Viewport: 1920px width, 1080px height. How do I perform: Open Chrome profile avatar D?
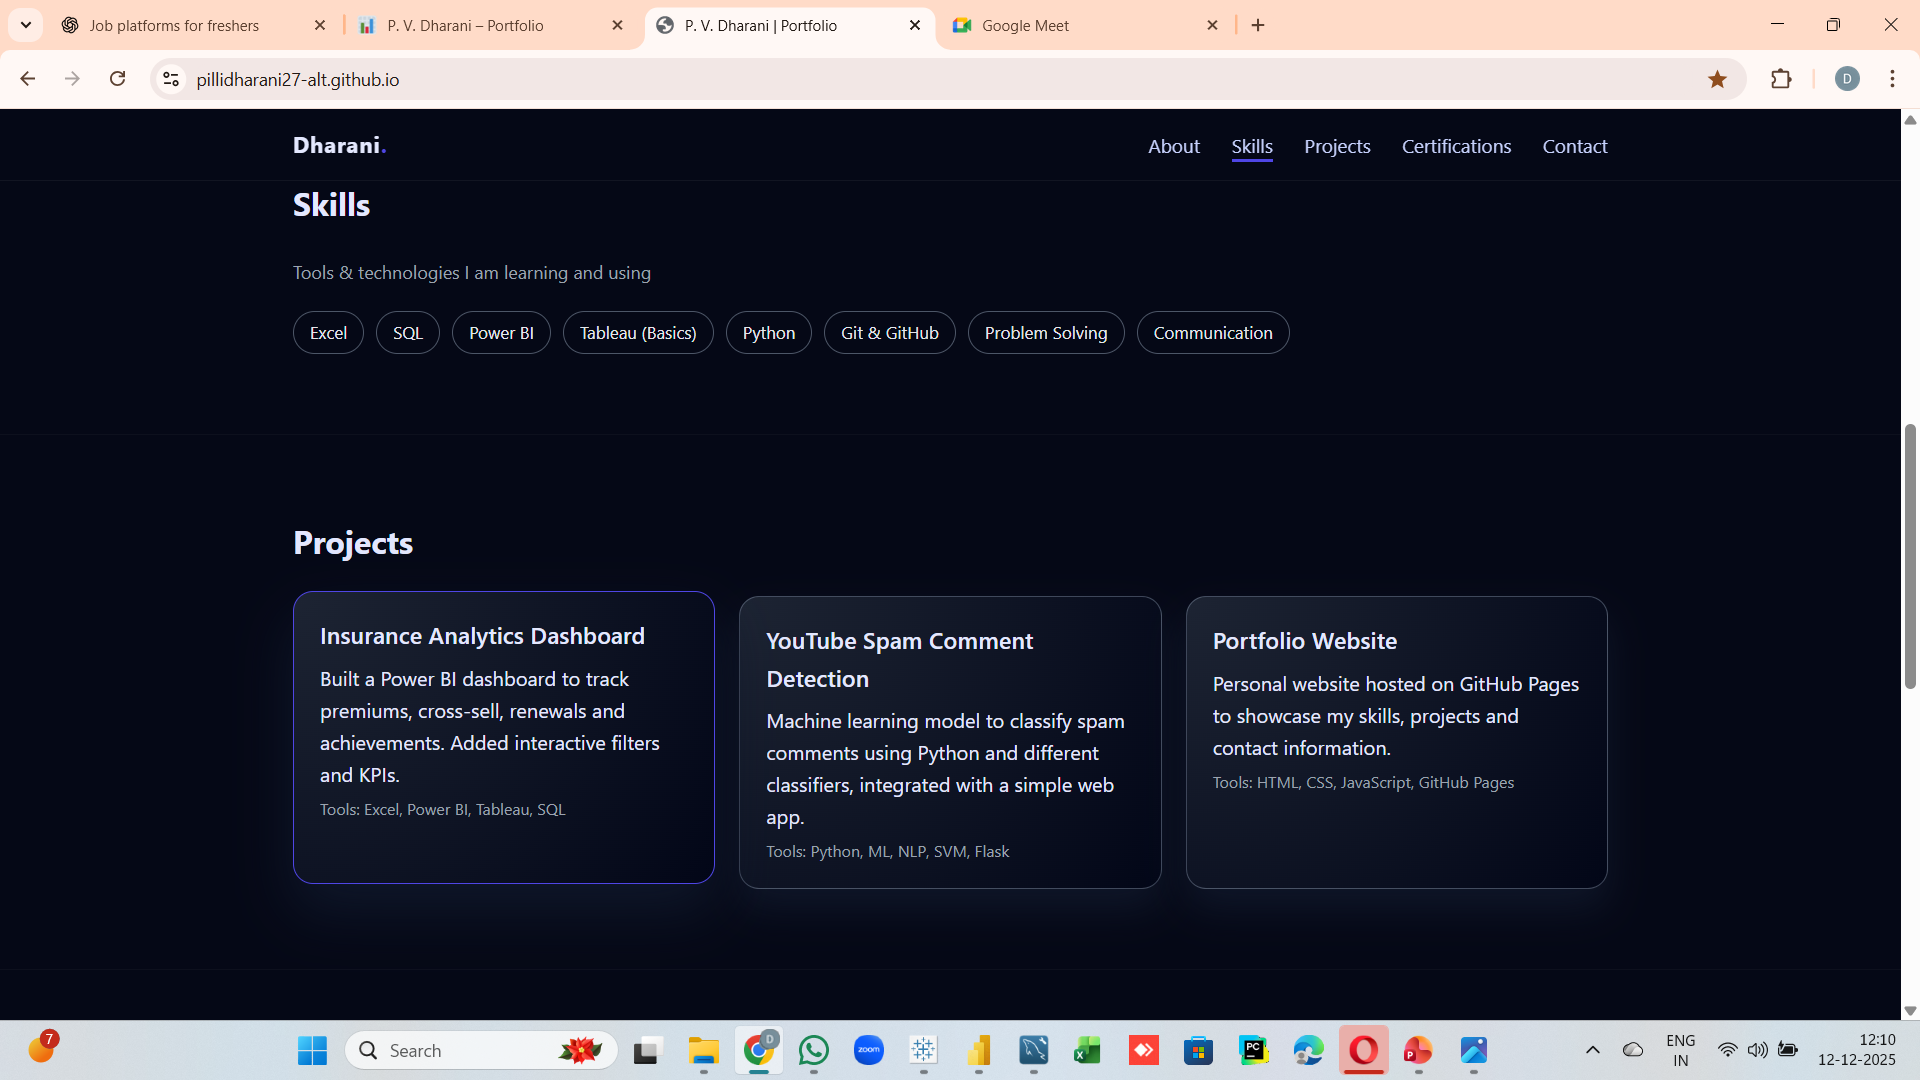[1847, 79]
